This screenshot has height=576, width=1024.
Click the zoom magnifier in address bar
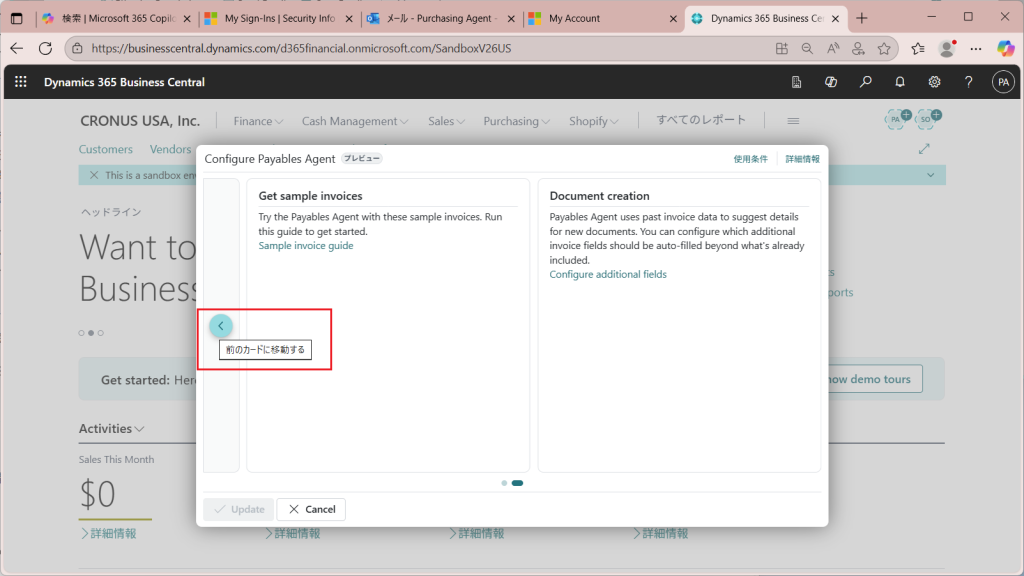[x=807, y=48]
